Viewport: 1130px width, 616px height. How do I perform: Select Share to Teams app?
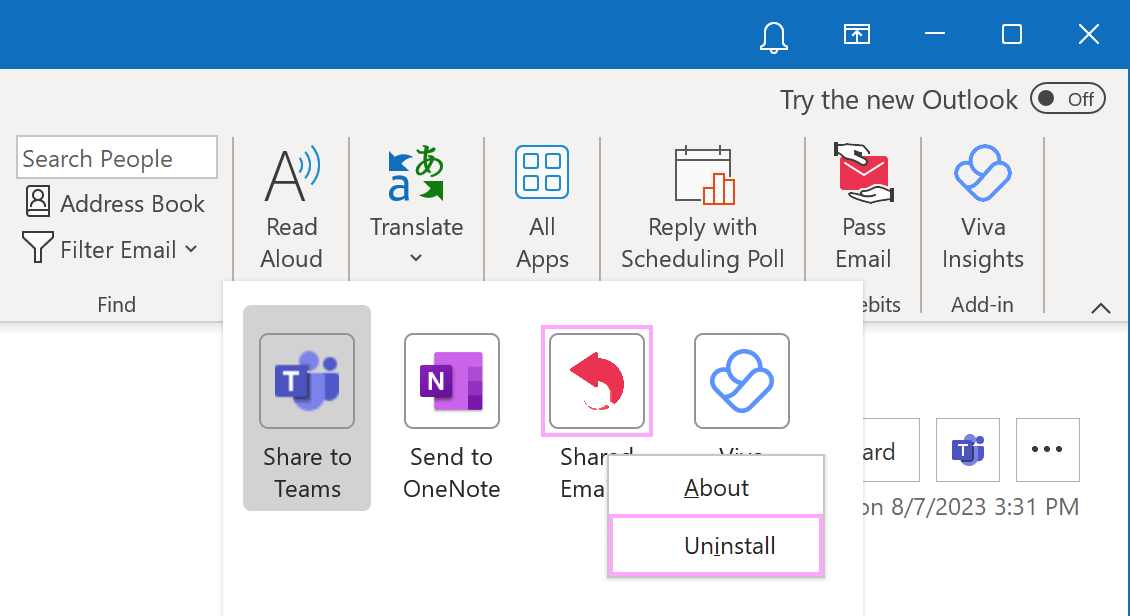tap(307, 408)
